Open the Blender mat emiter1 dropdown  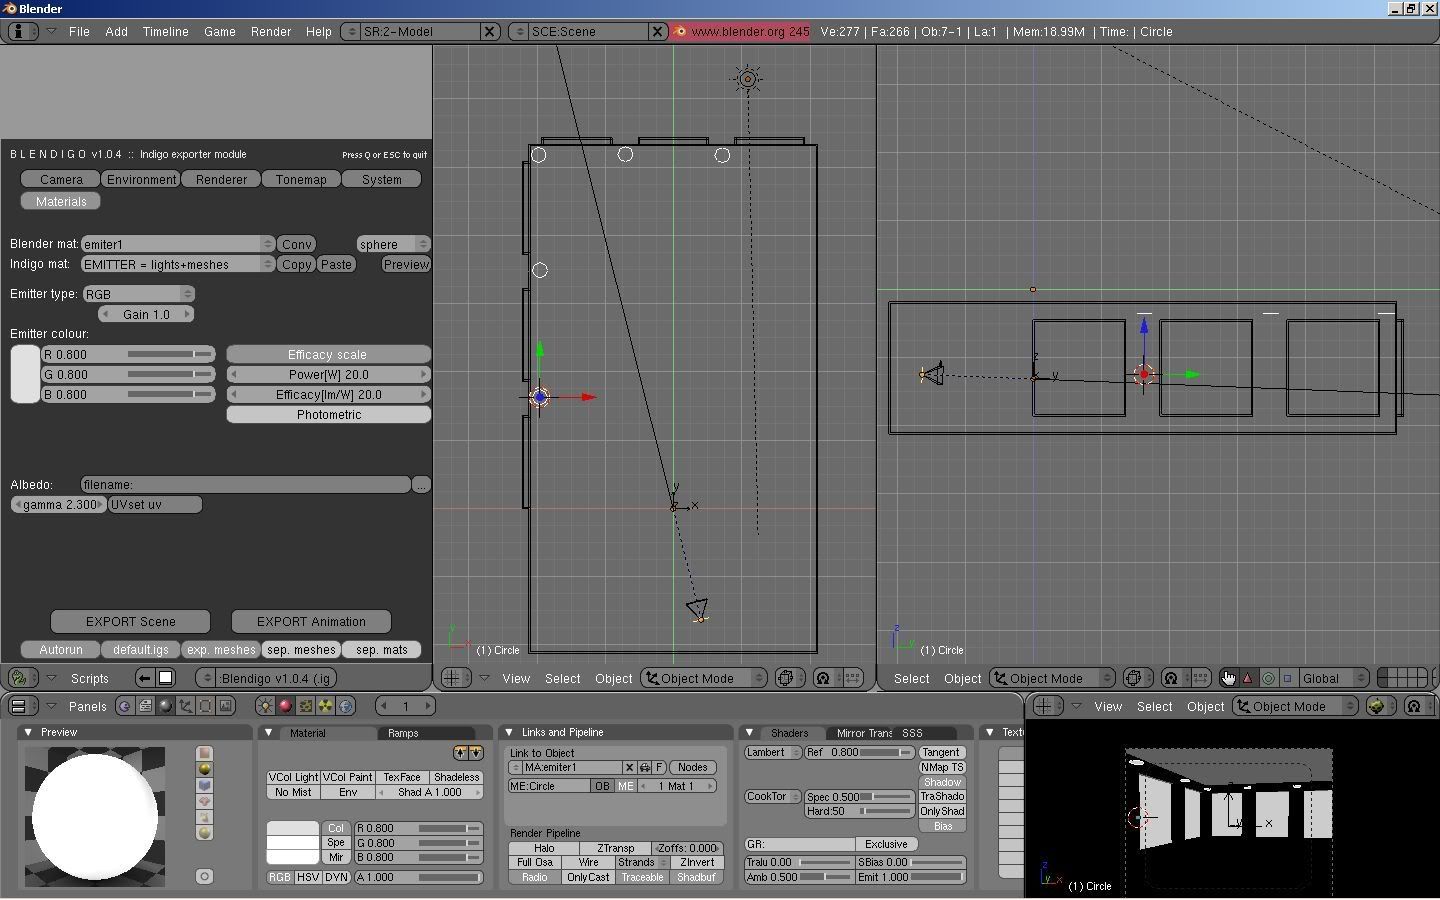point(177,244)
